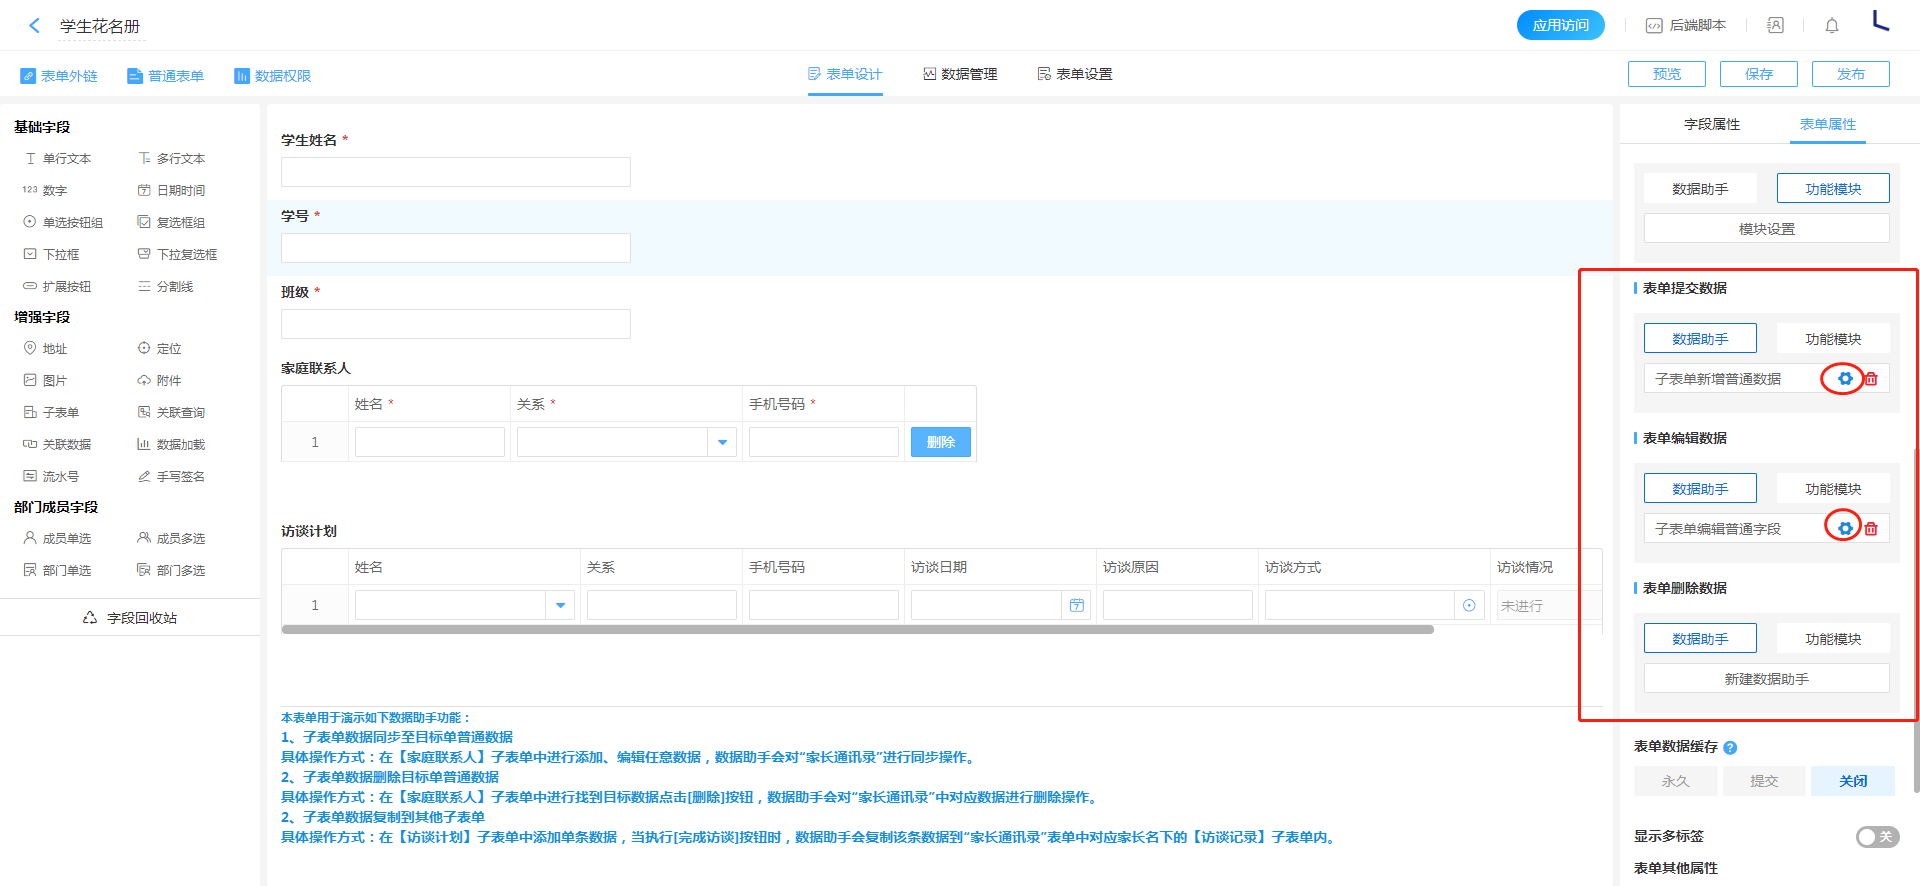Image resolution: width=1920 pixels, height=886 pixels.
Task: Select the 手写签名 field icon
Action: coord(145,477)
